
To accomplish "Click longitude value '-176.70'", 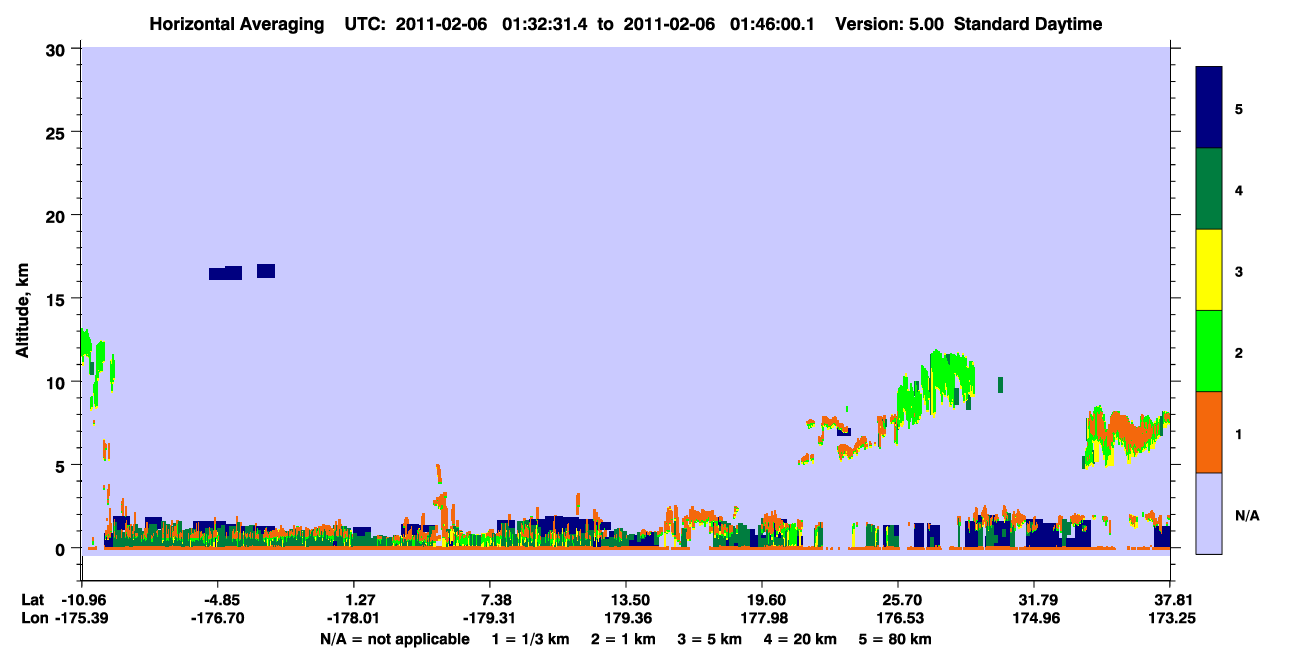I will pyautogui.click(x=219, y=618).
